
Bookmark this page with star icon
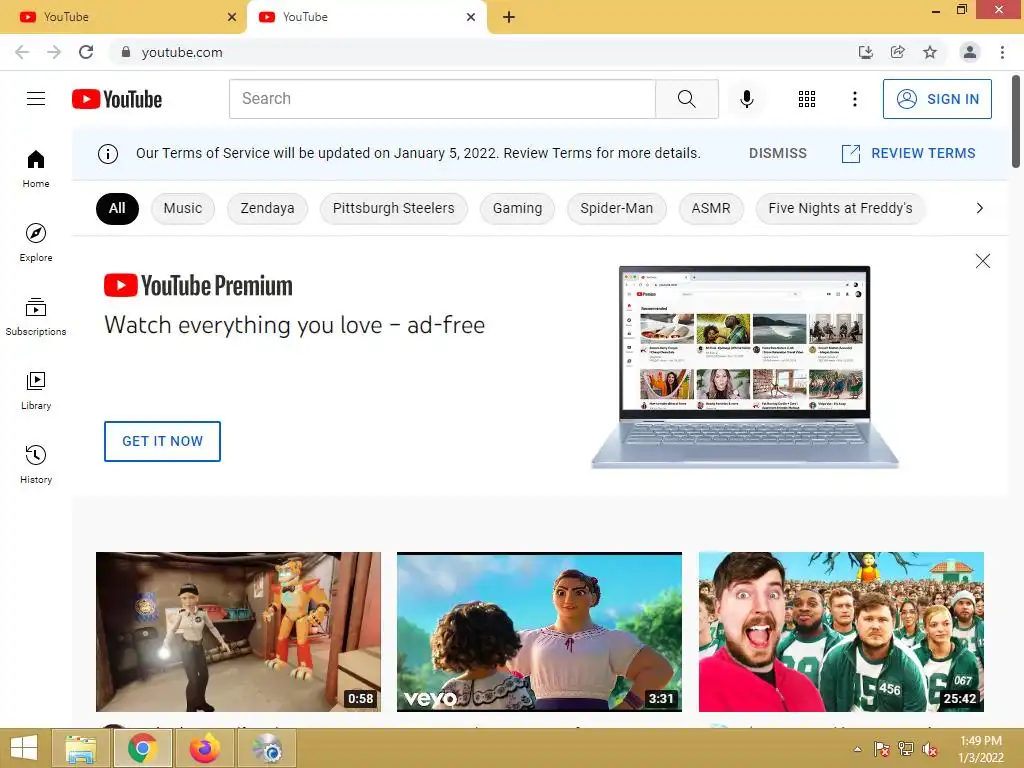930,52
